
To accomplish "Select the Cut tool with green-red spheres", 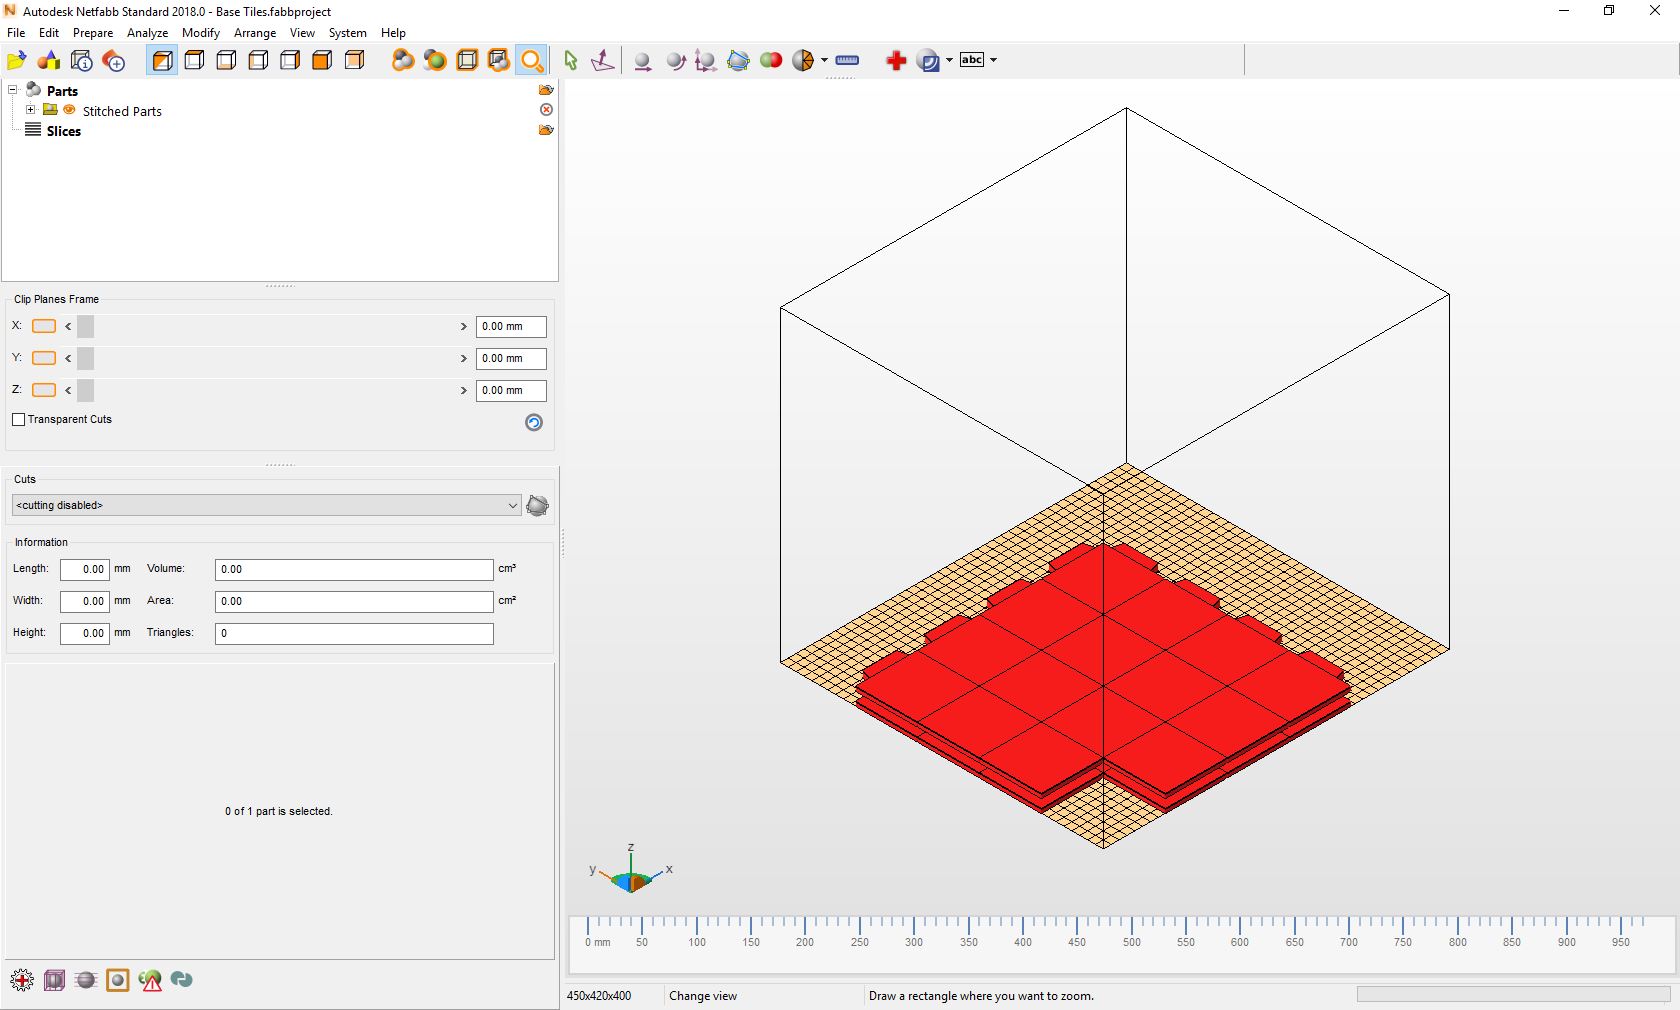I will point(771,60).
